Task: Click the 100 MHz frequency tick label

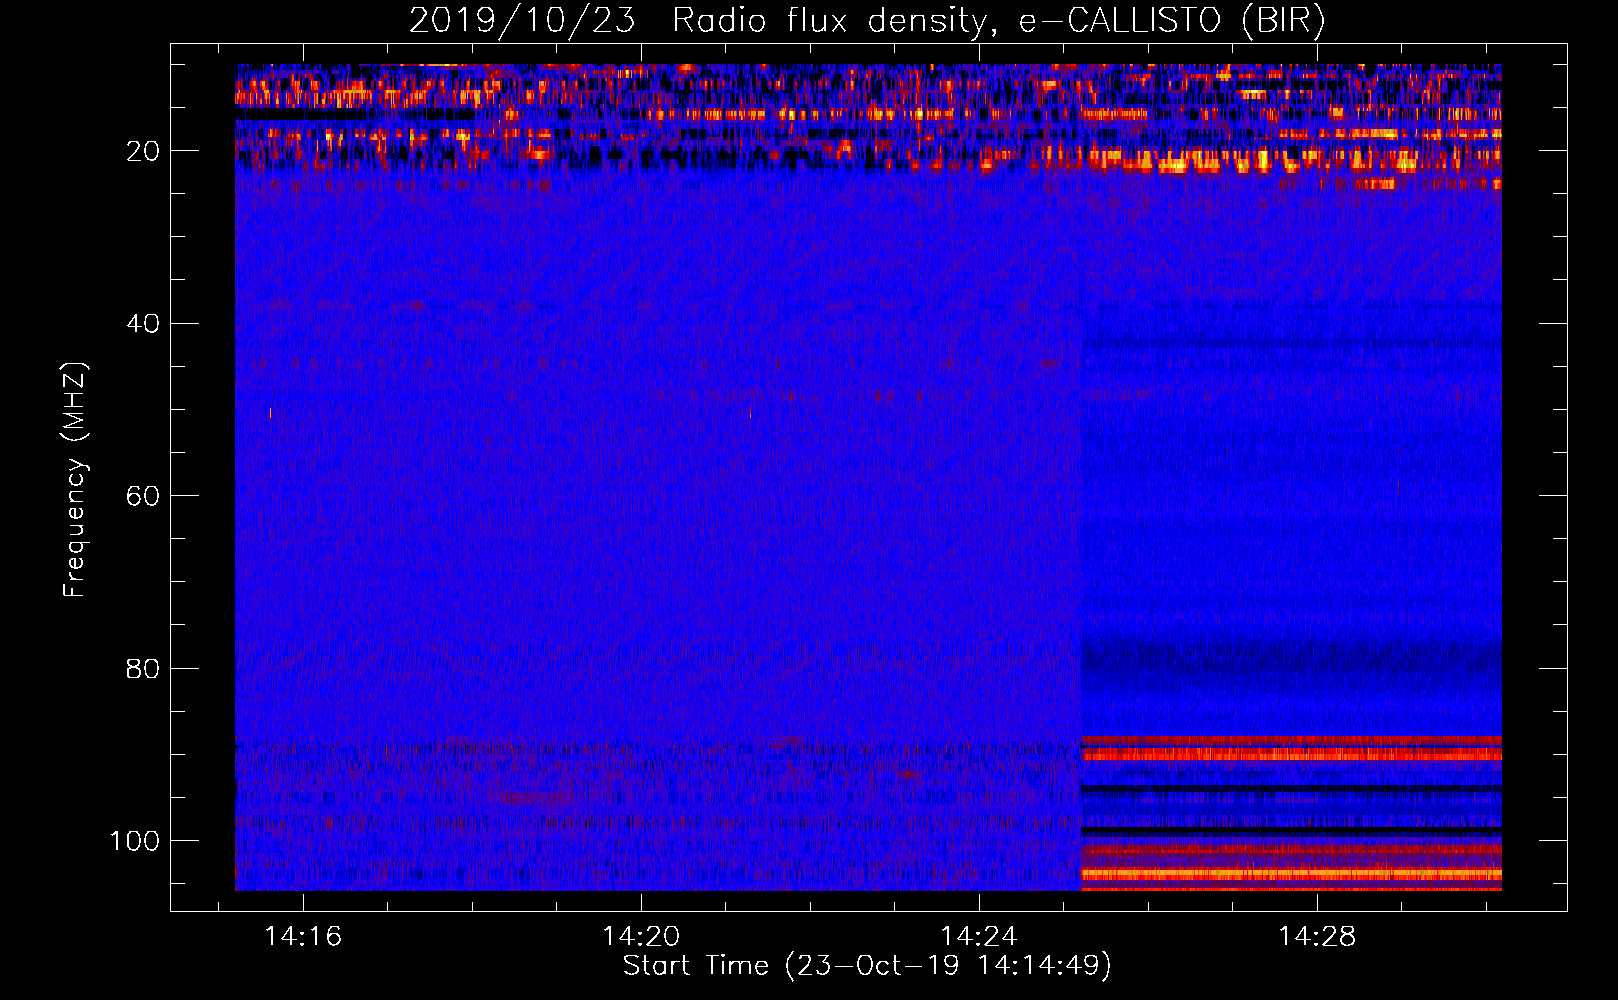Action: (135, 841)
